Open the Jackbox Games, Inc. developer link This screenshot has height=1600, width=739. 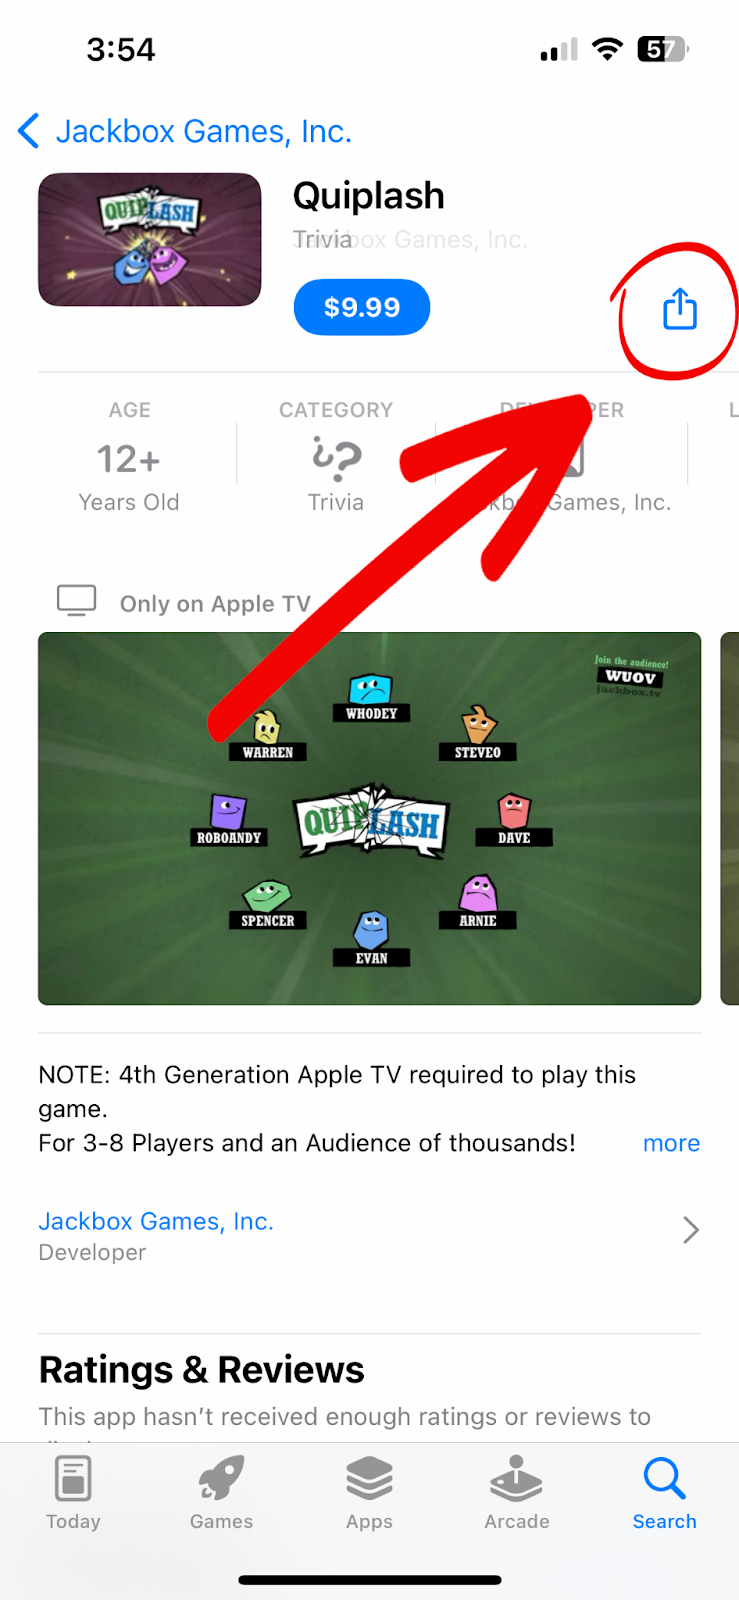click(156, 1221)
